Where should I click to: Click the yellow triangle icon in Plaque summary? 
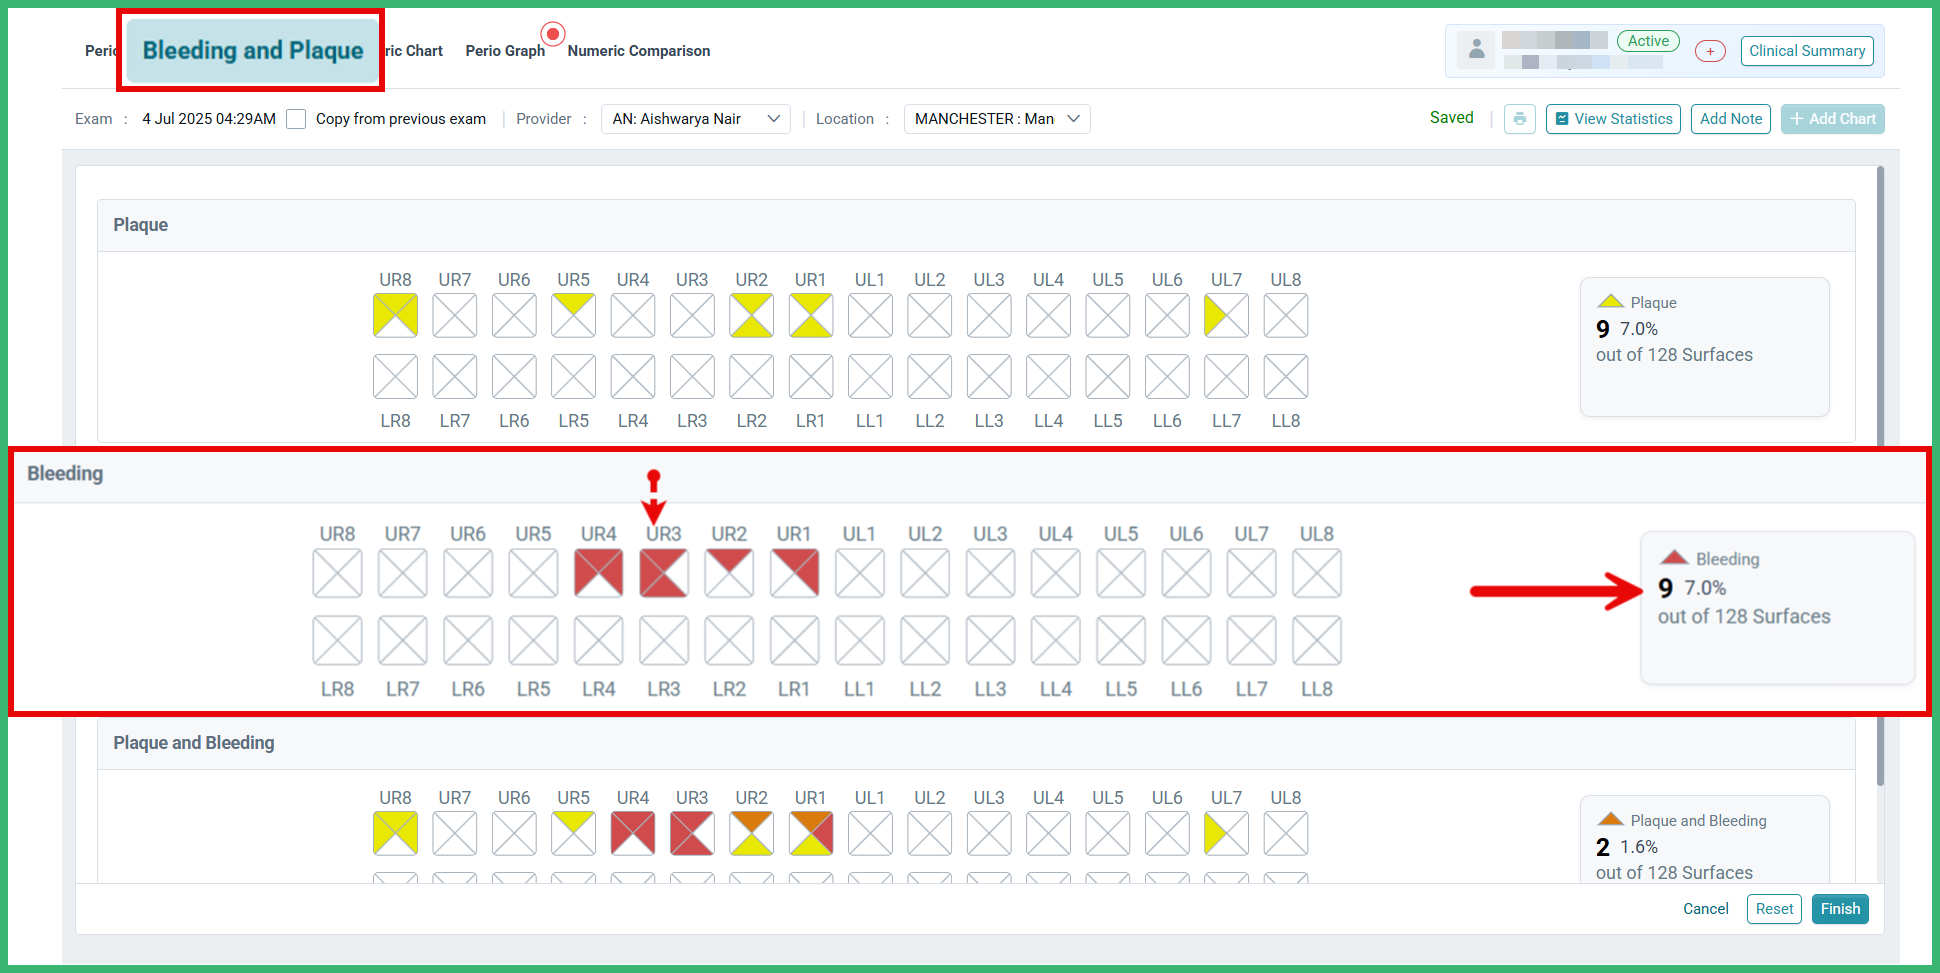pyautogui.click(x=1610, y=300)
